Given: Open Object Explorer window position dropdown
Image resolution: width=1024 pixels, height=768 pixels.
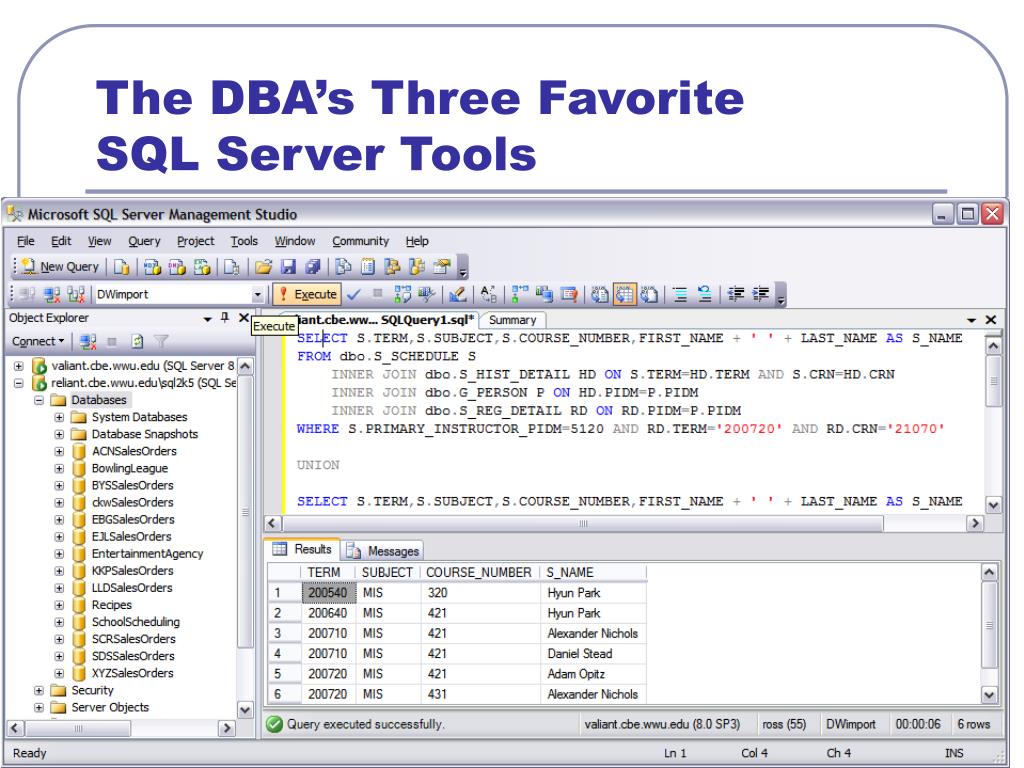Looking at the screenshot, I should pos(208,319).
